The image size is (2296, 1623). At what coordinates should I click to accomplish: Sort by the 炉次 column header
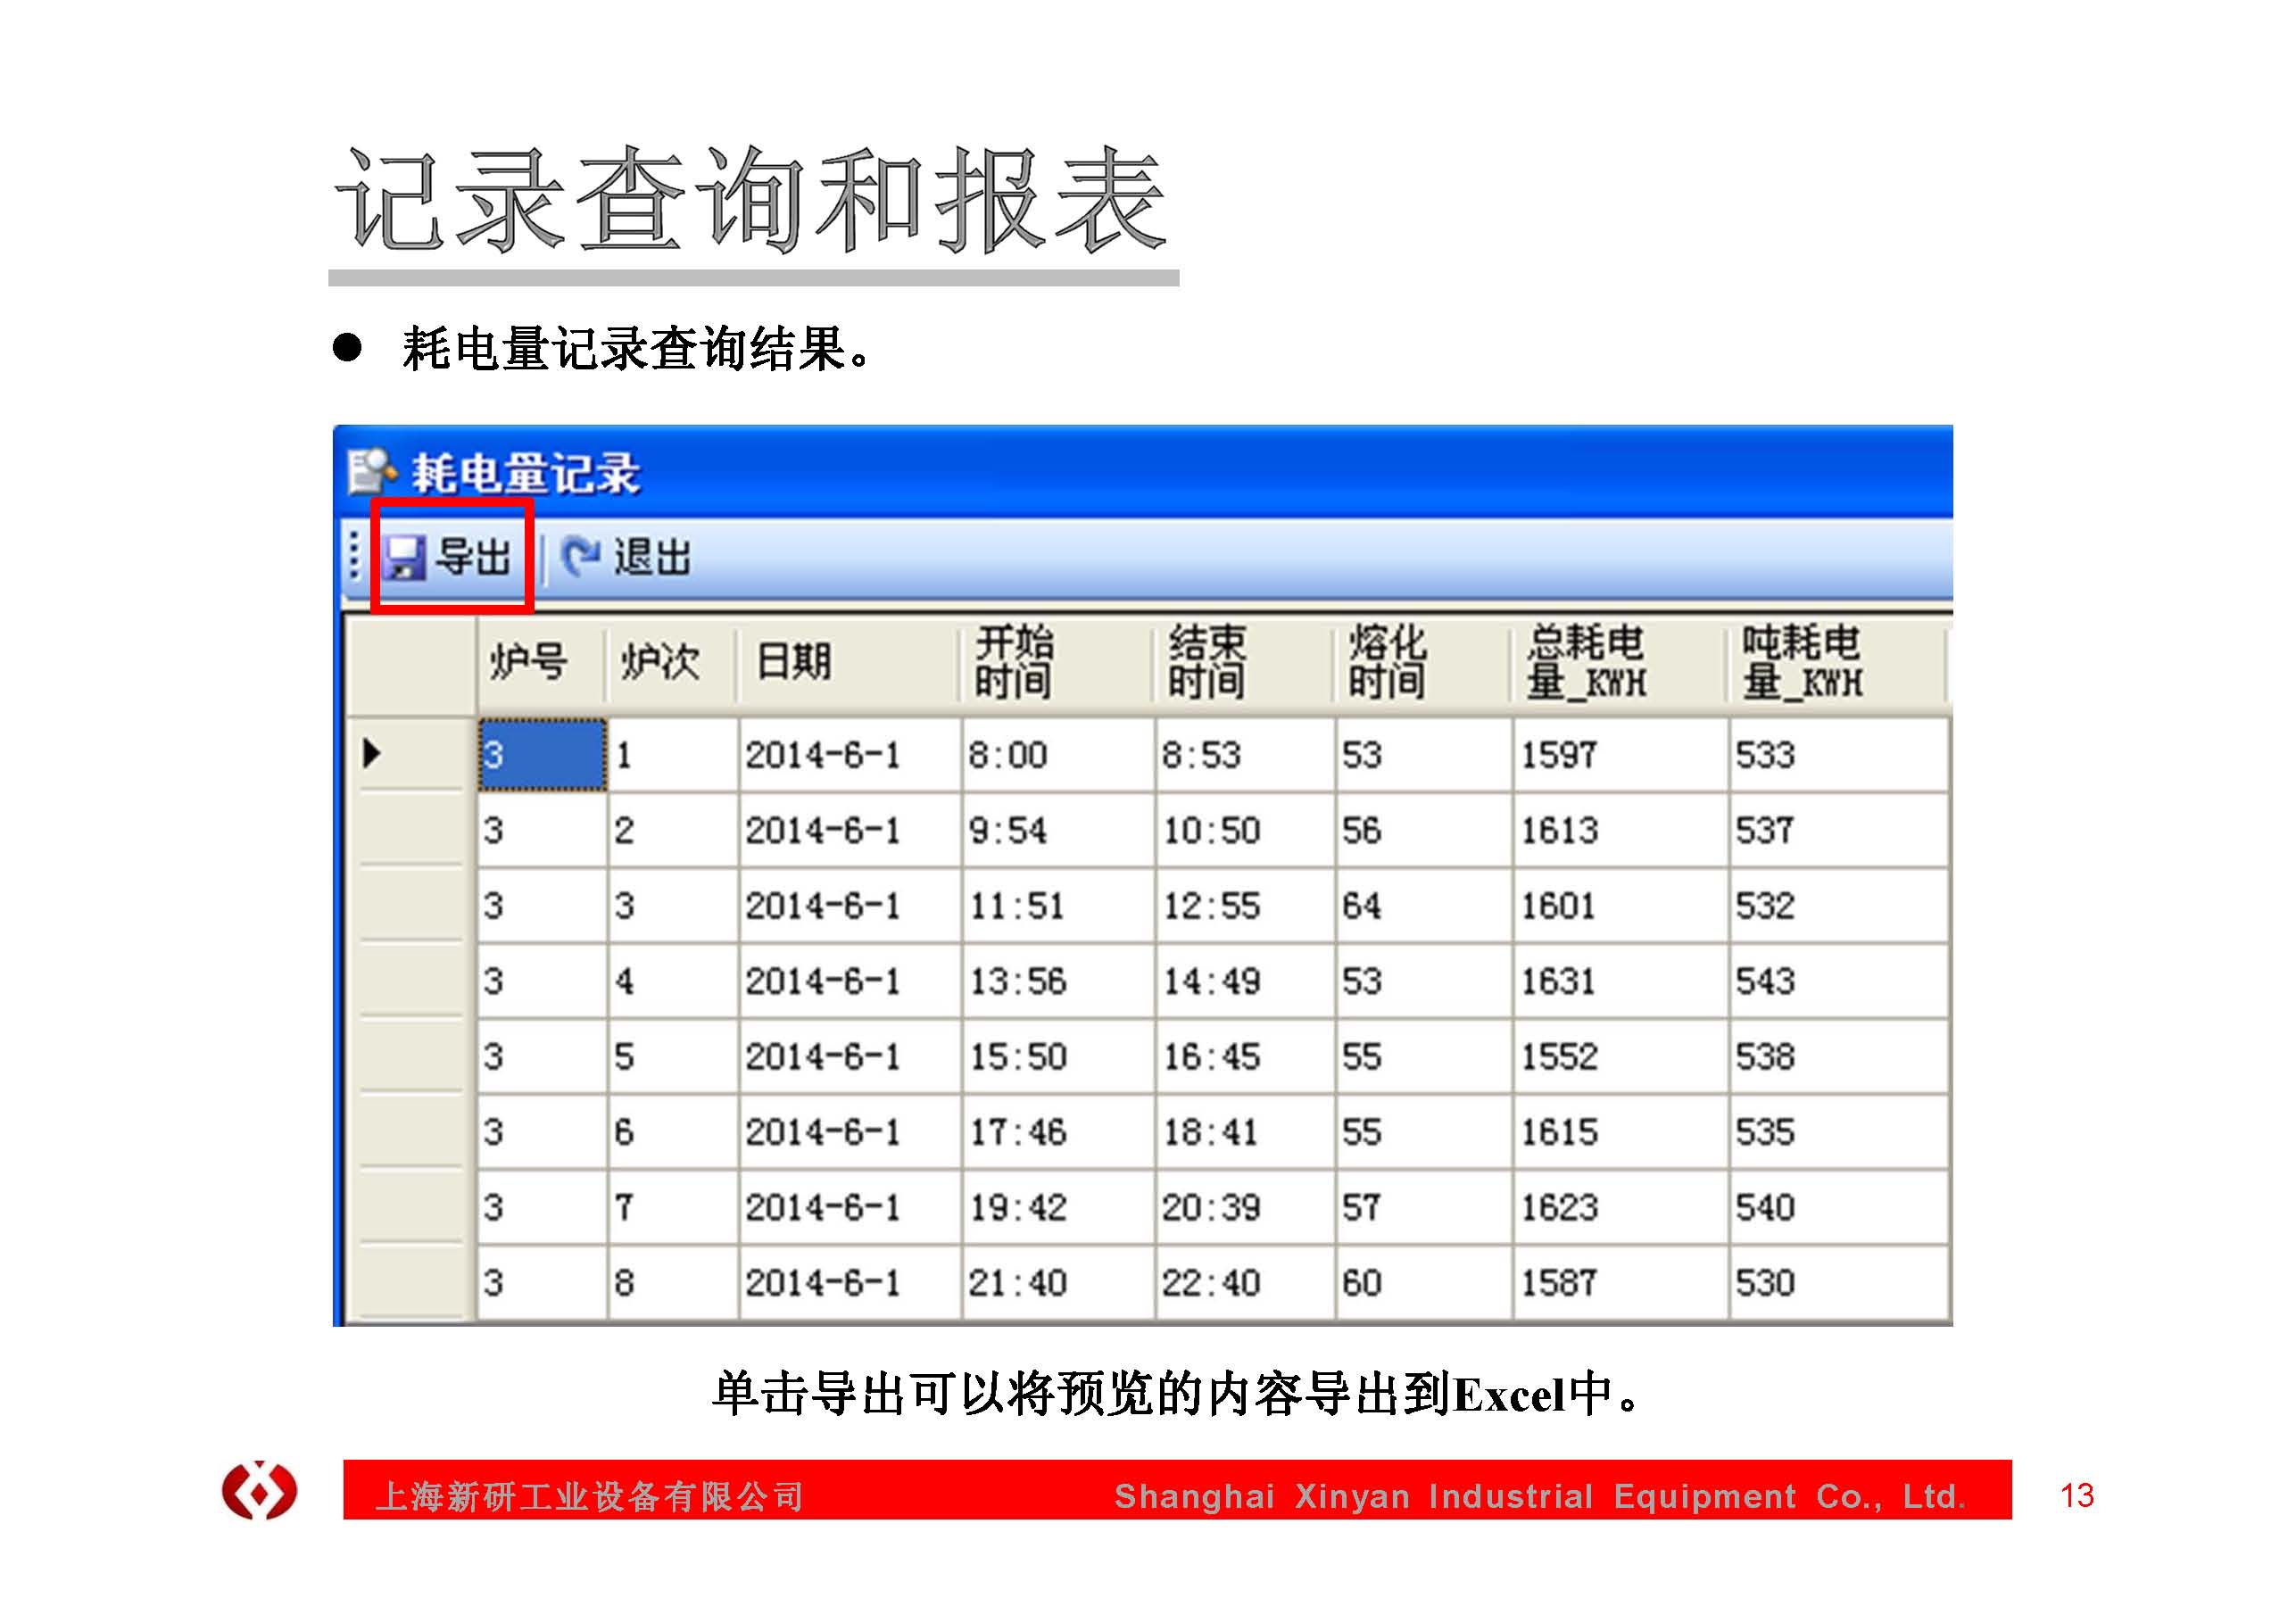tap(671, 662)
